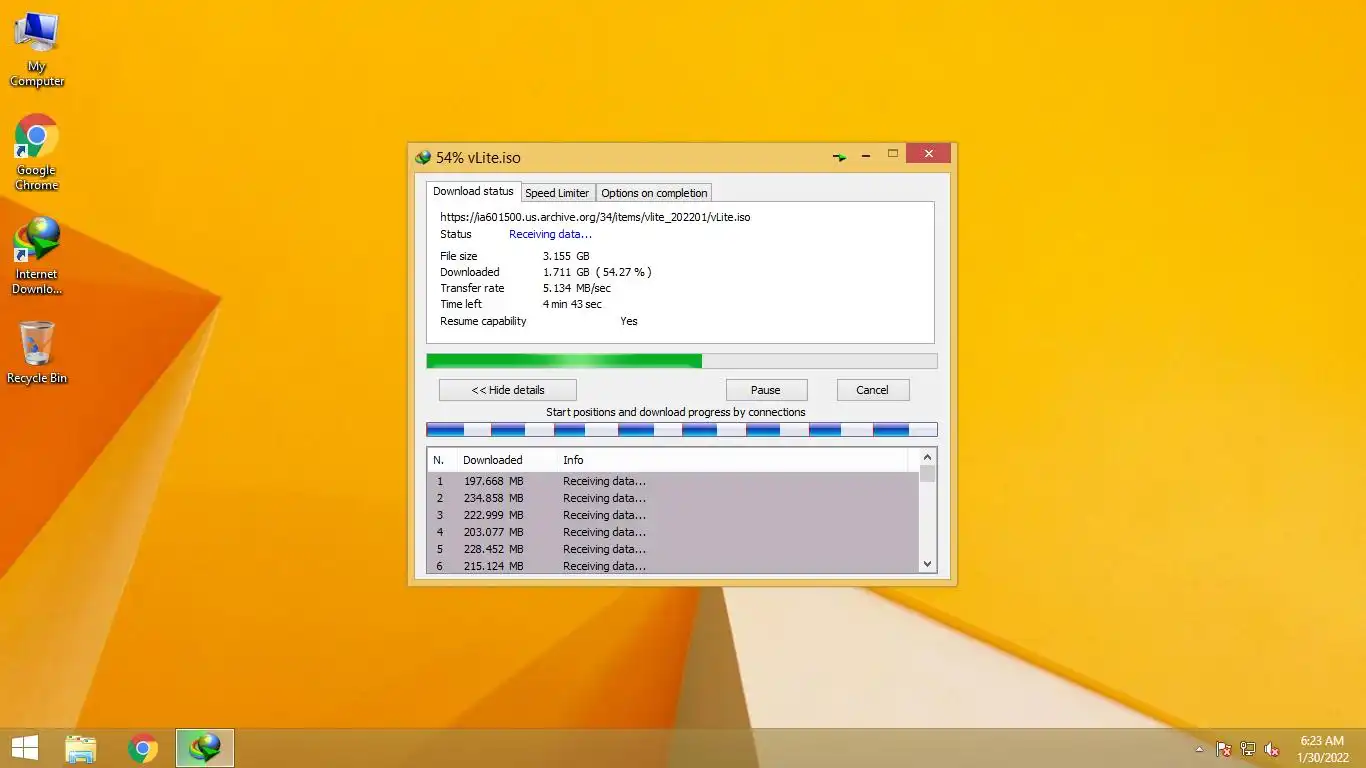Select connection row with 234.858 MB
Image resolution: width=1366 pixels, height=768 pixels.
point(672,498)
